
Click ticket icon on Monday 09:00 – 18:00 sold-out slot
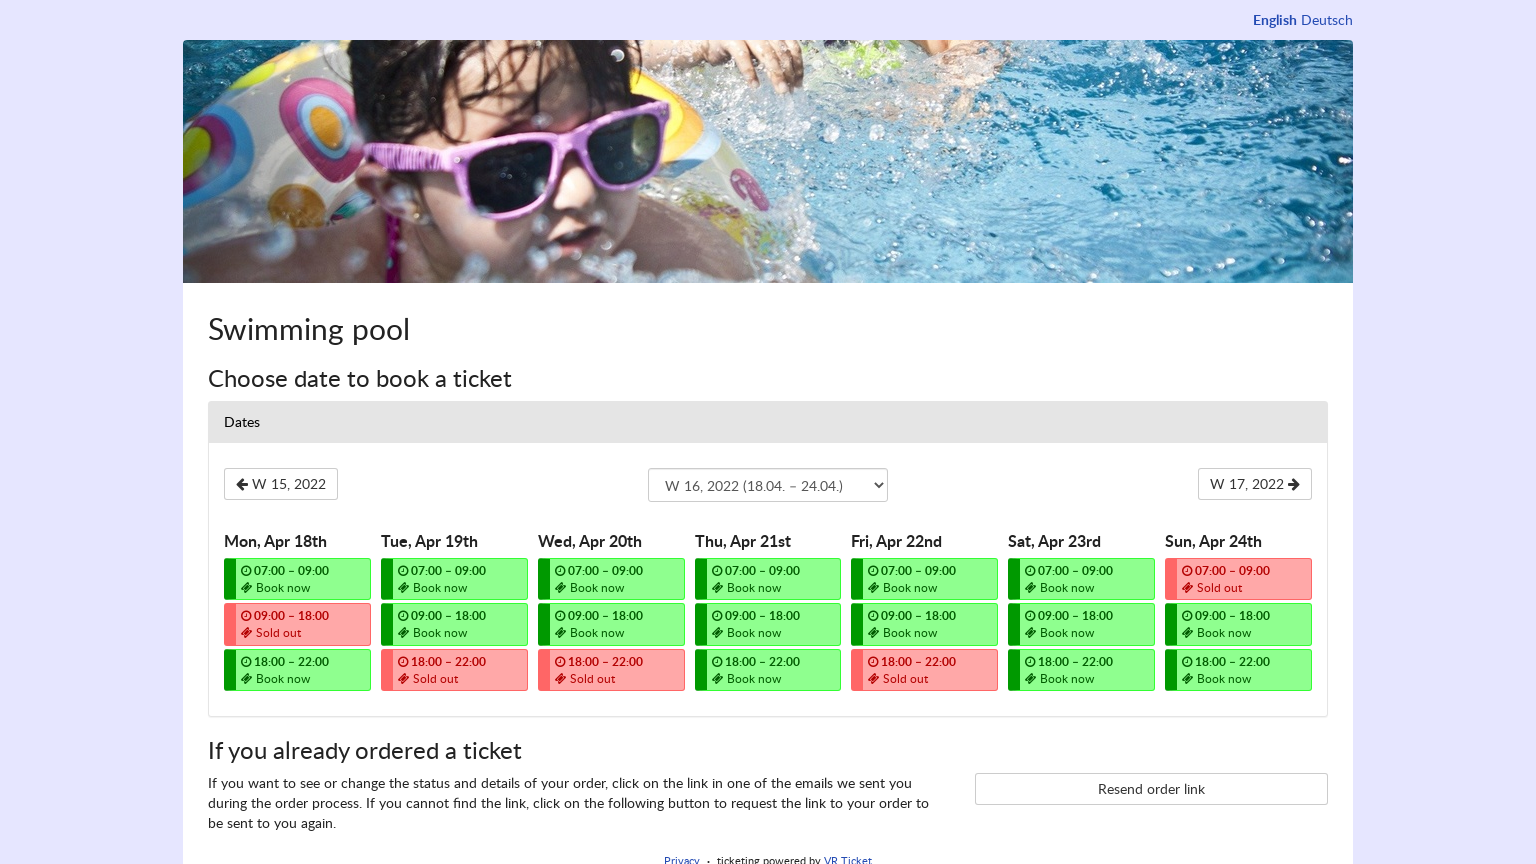click(247, 633)
